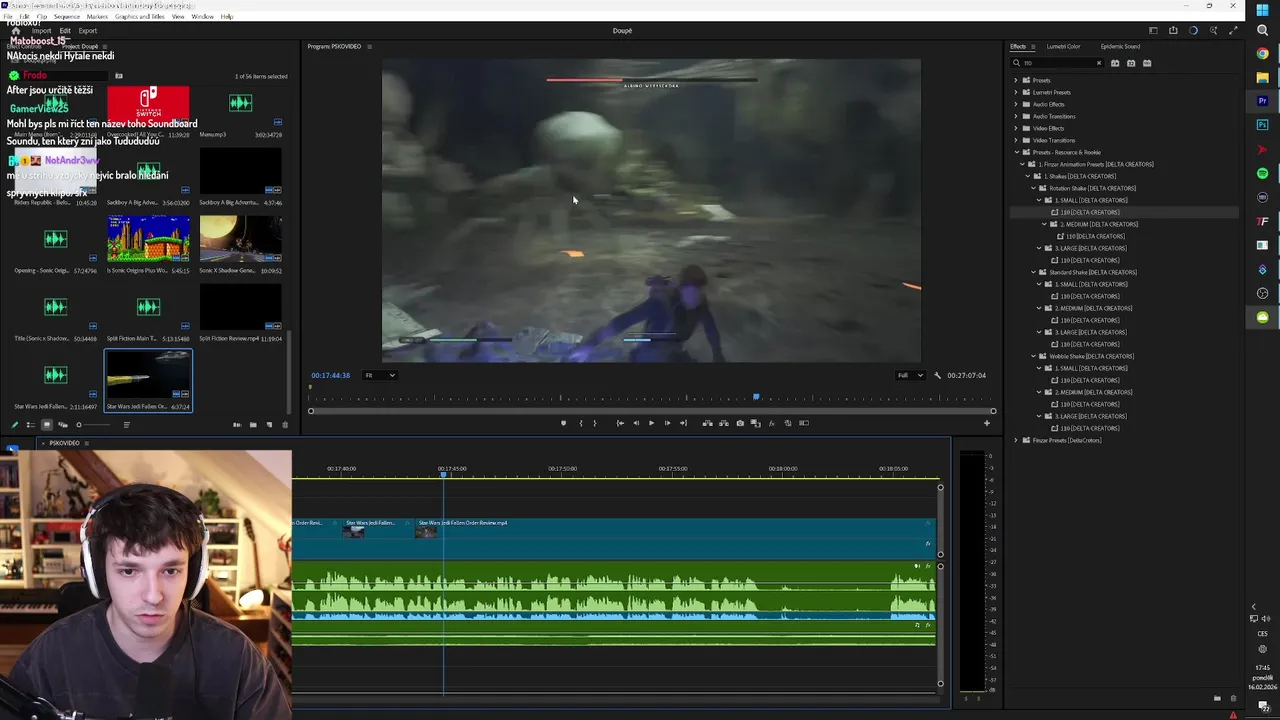Click the Effects panel search field

(x=1058, y=63)
